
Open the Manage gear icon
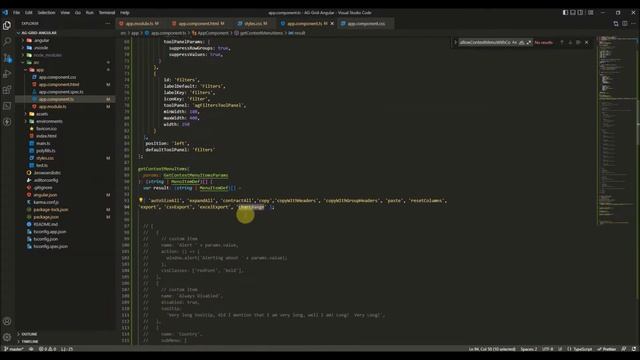pos(7,337)
